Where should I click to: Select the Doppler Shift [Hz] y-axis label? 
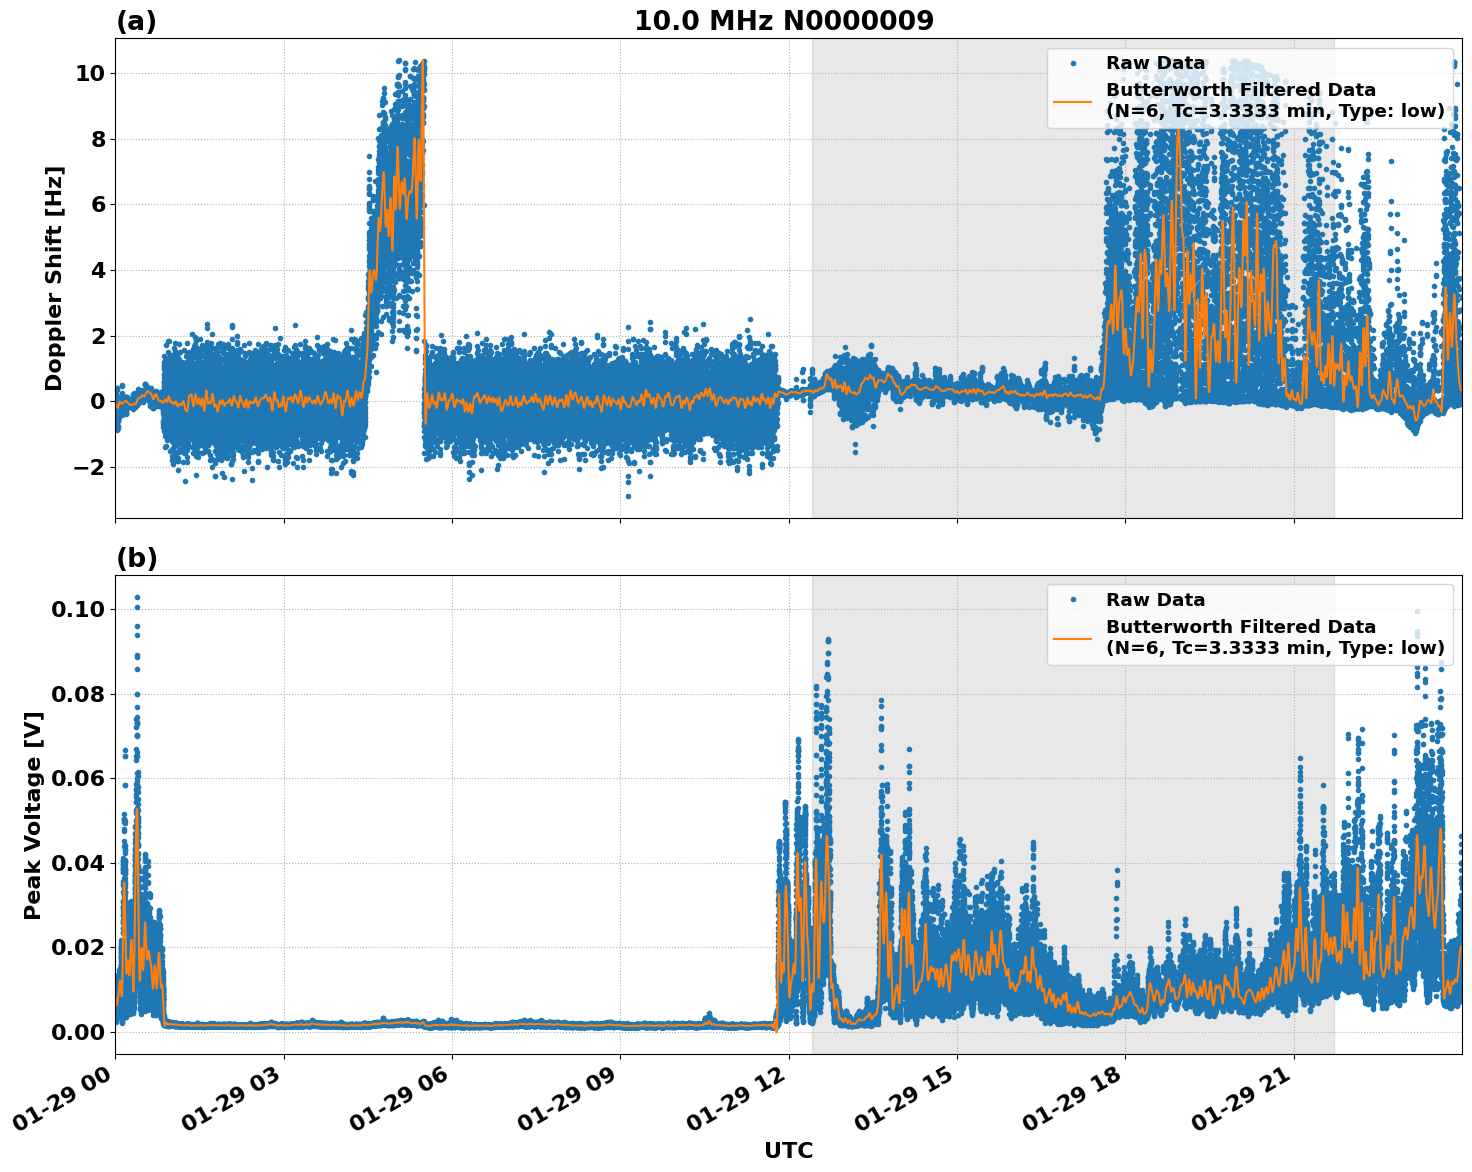[56, 277]
